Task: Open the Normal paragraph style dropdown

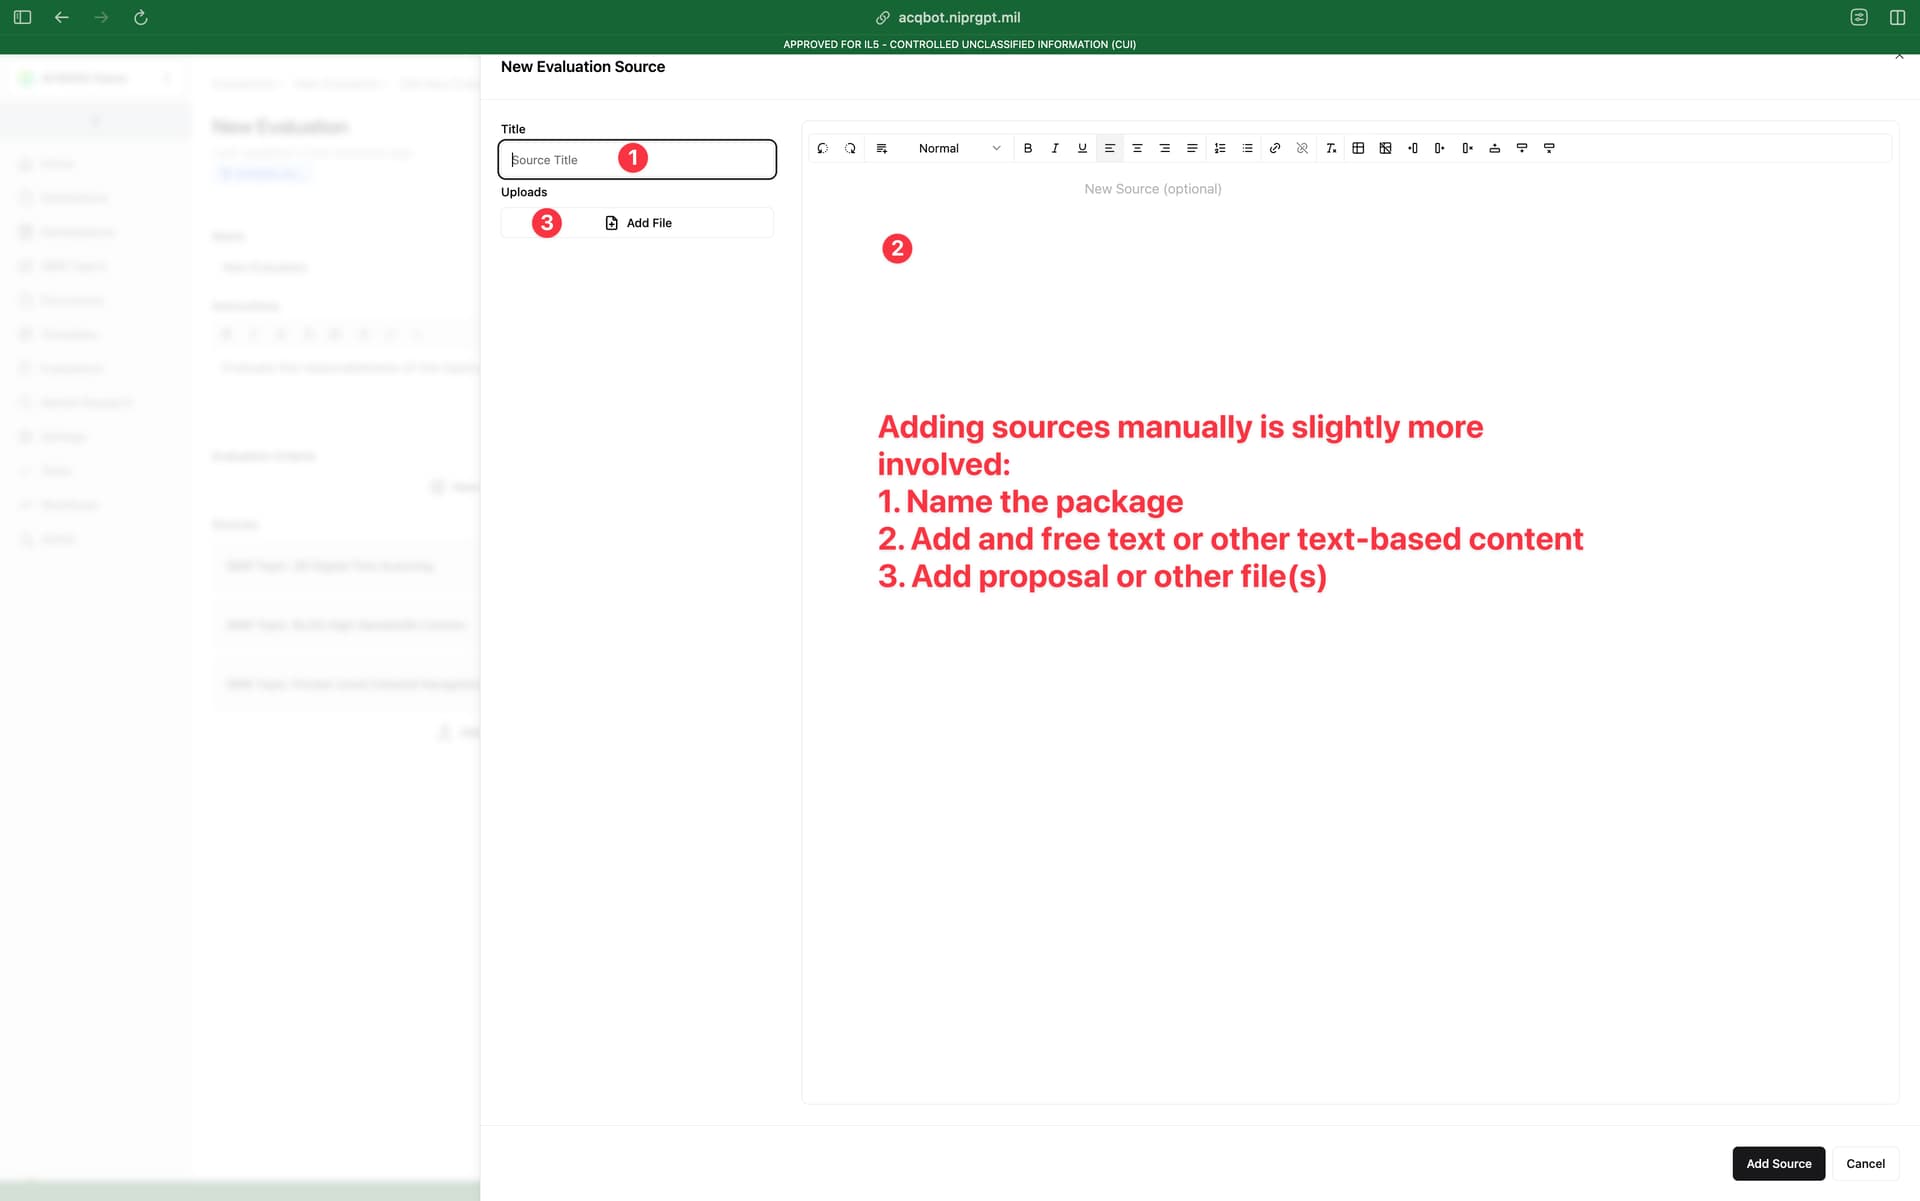Action: (x=957, y=148)
